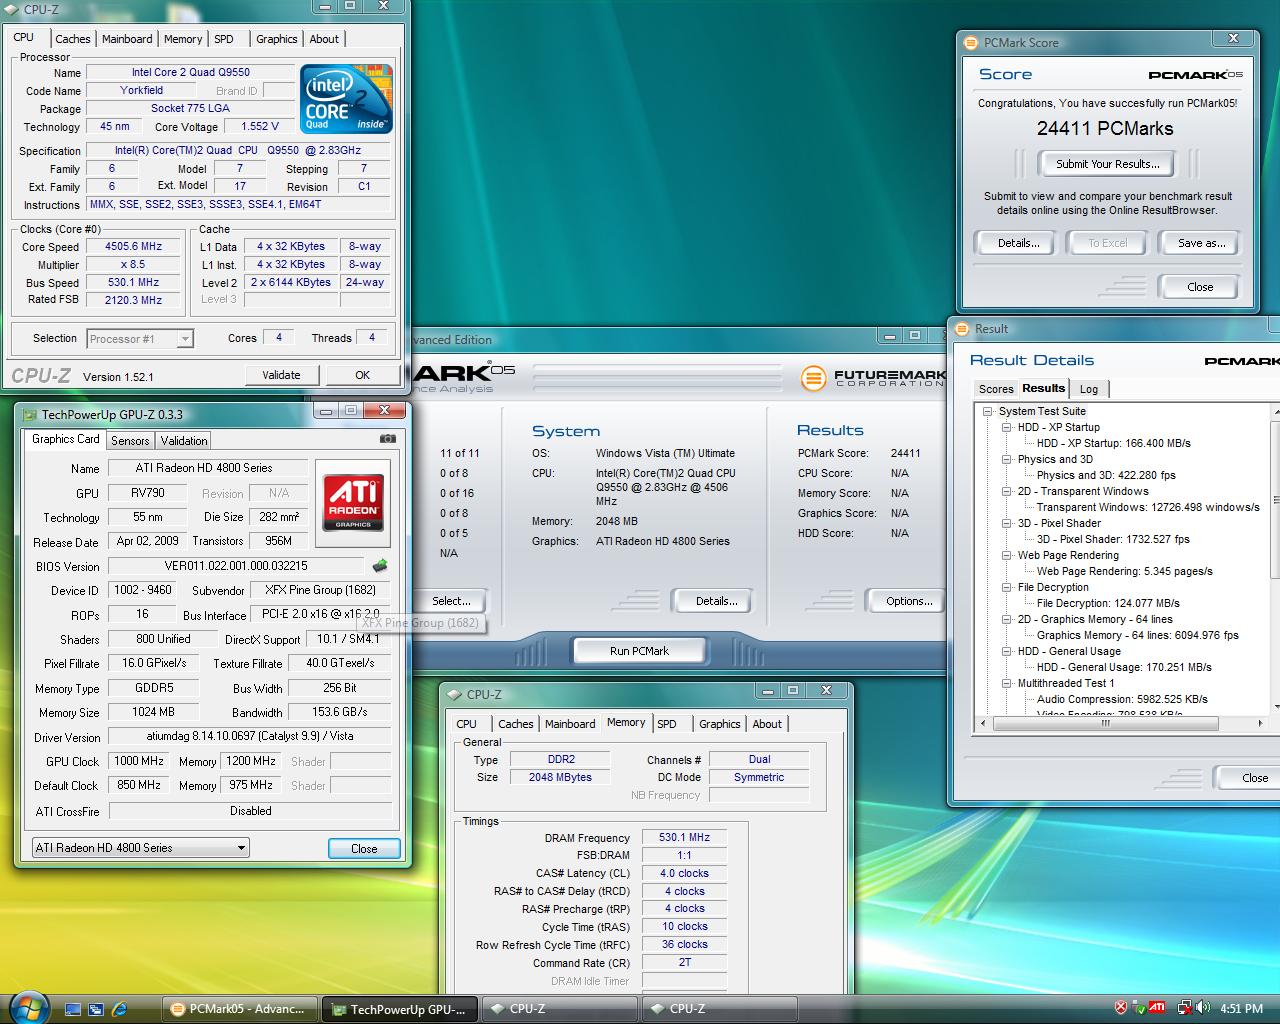This screenshot has width=1280, height=1024.
Task: Click the network connection tray icon
Action: (1185, 1008)
